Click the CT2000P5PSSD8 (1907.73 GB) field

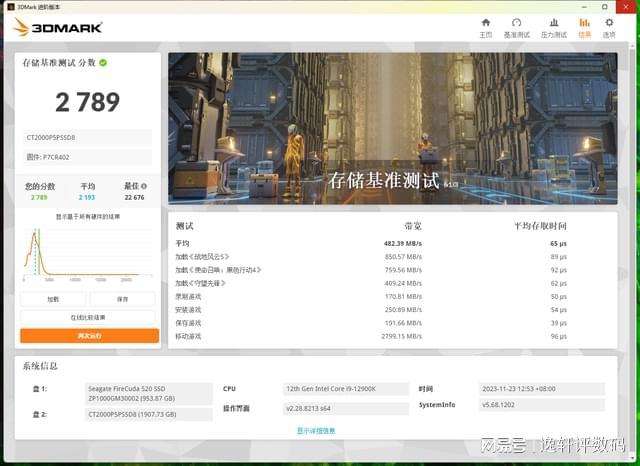coord(149,414)
